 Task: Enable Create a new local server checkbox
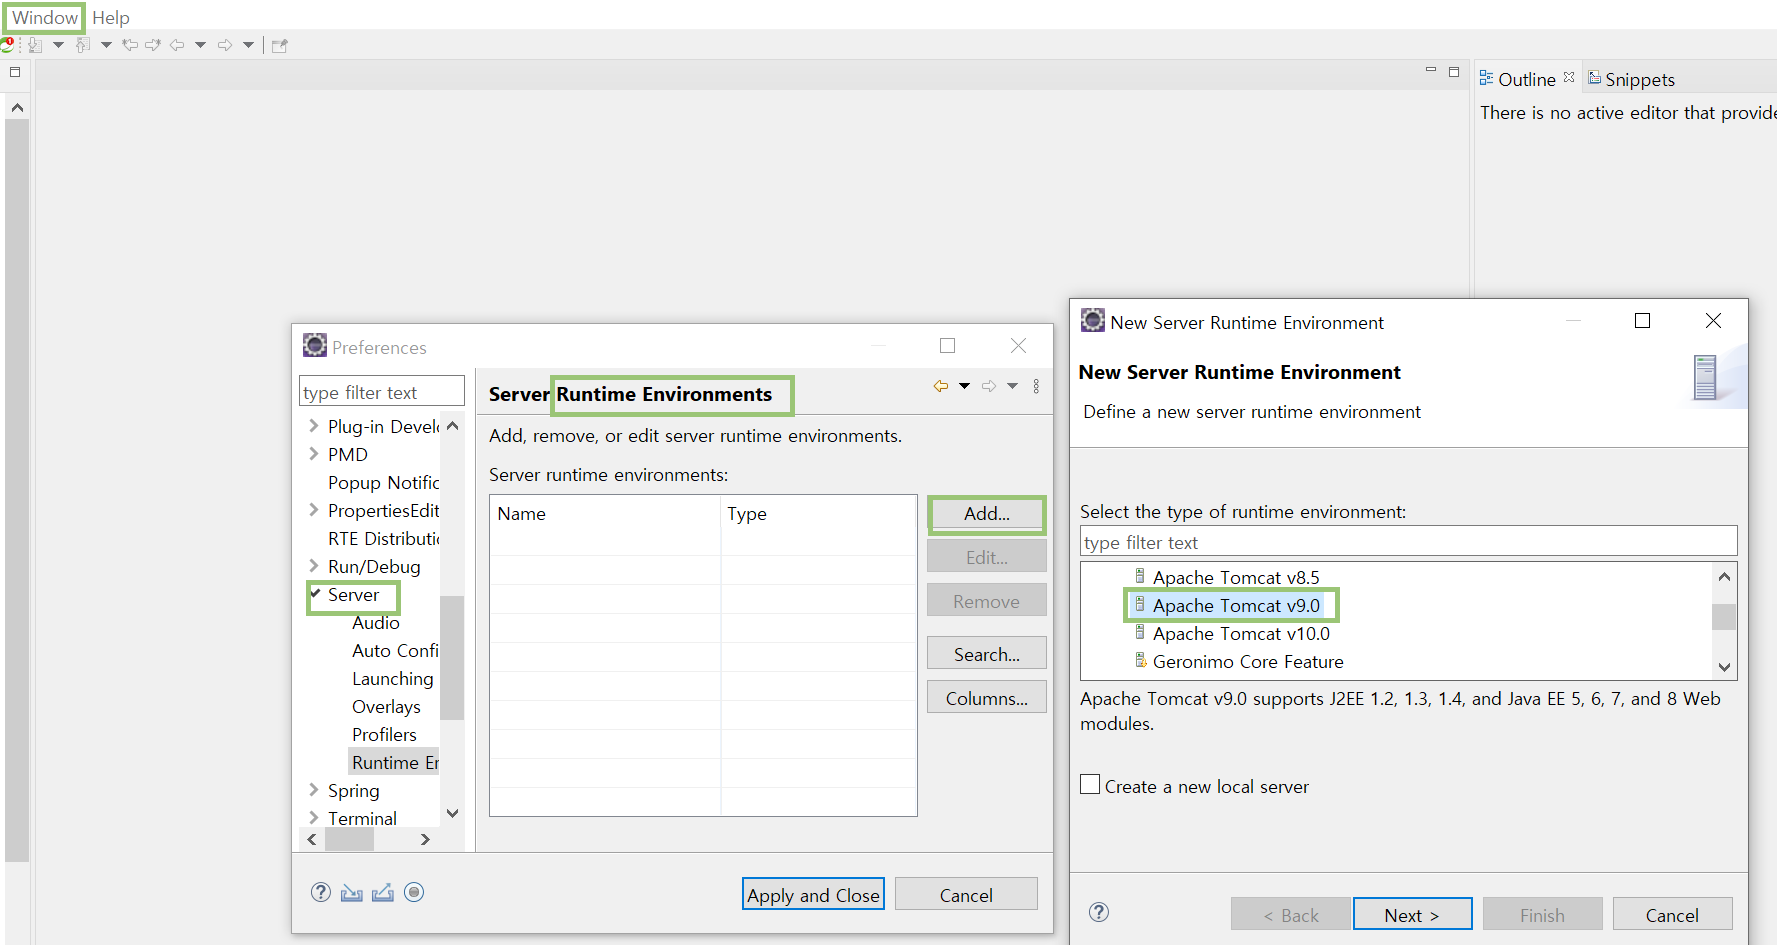click(1091, 785)
